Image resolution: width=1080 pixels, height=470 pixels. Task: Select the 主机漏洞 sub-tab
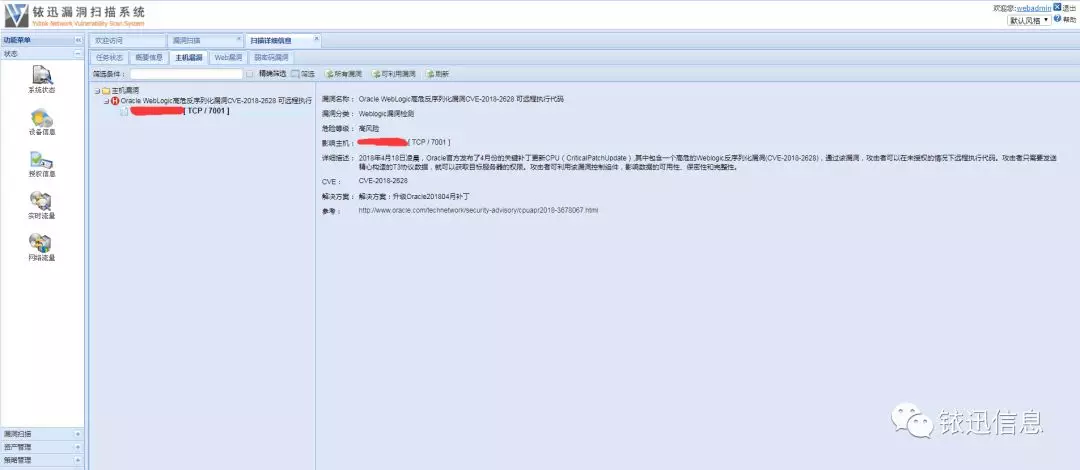point(189,58)
